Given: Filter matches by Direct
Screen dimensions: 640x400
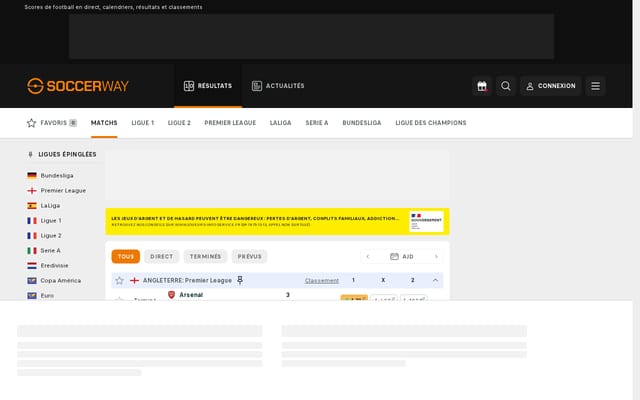Looking at the screenshot, I should 162,256.
